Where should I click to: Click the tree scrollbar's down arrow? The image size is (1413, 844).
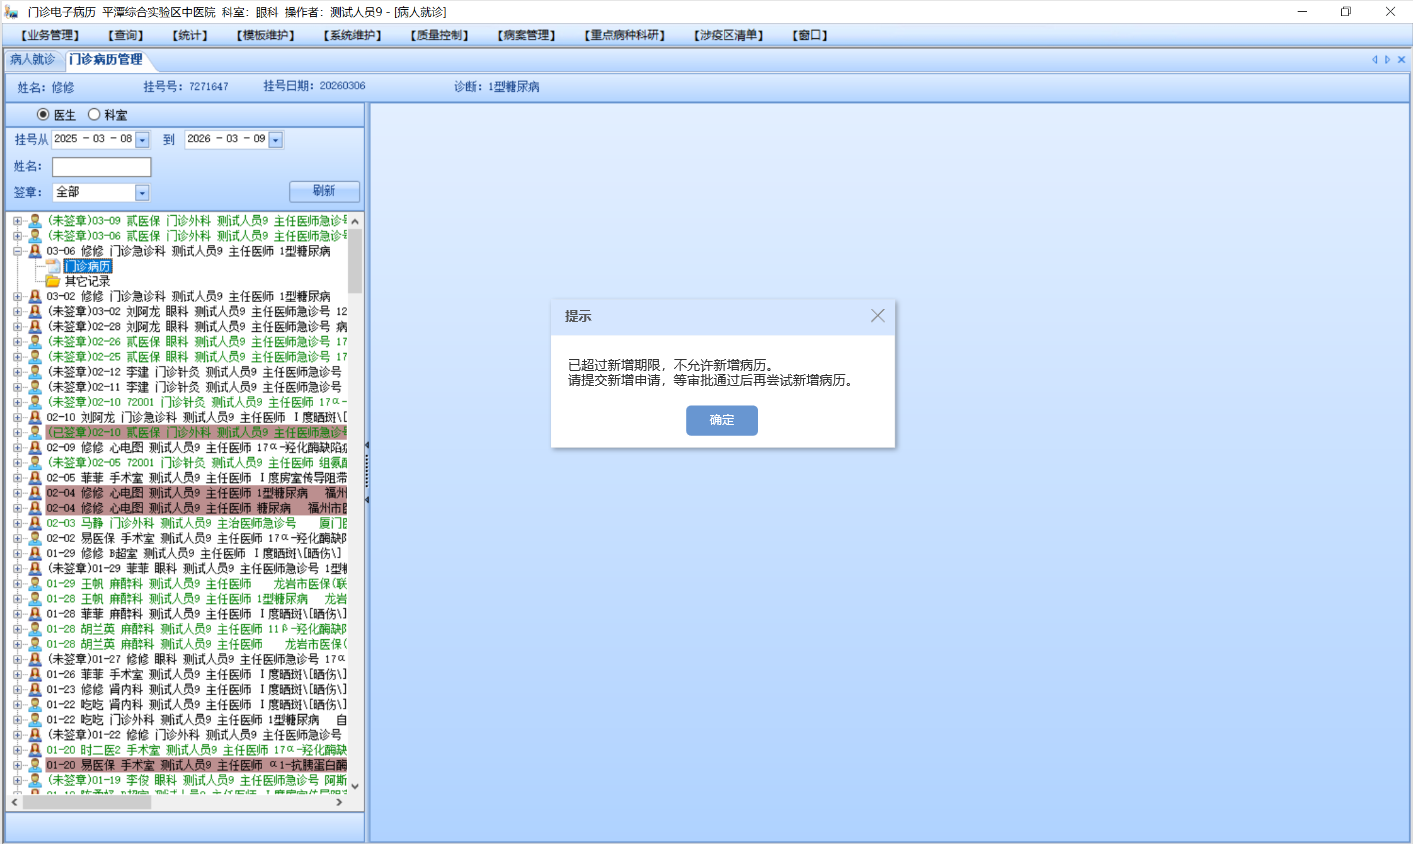pyautogui.click(x=355, y=786)
